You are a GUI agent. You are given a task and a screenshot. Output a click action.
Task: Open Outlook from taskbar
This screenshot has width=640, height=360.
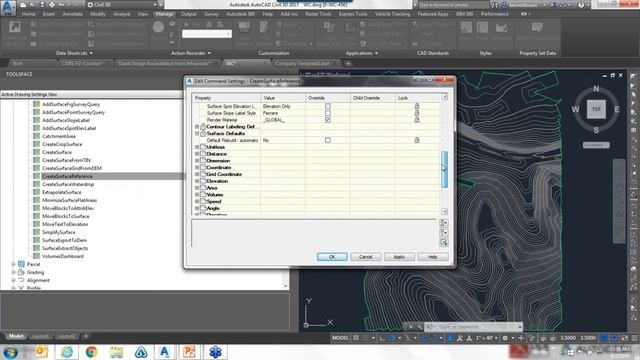(42, 352)
